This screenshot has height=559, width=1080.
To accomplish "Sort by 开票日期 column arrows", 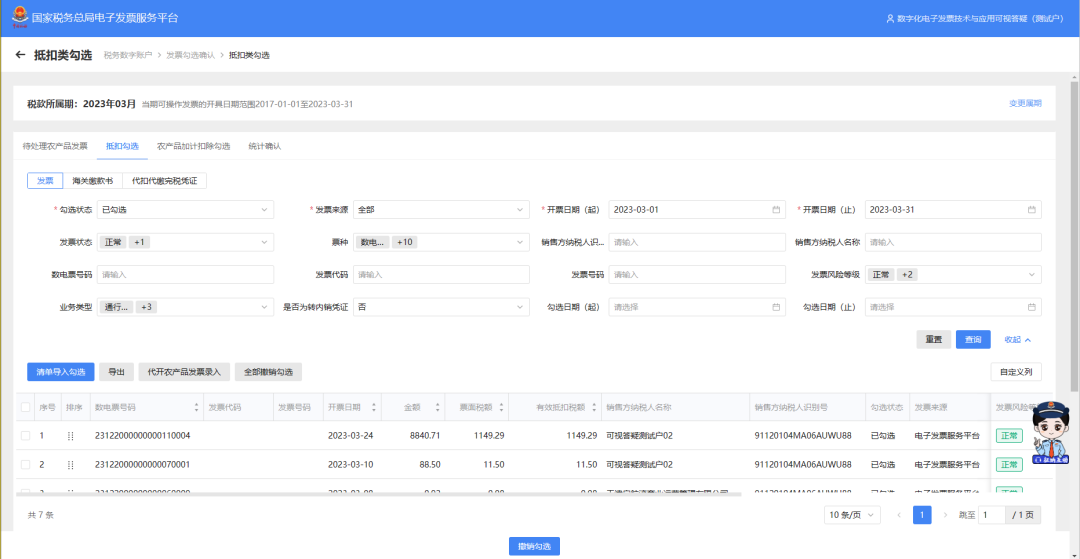I will click(x=374, y=408).
